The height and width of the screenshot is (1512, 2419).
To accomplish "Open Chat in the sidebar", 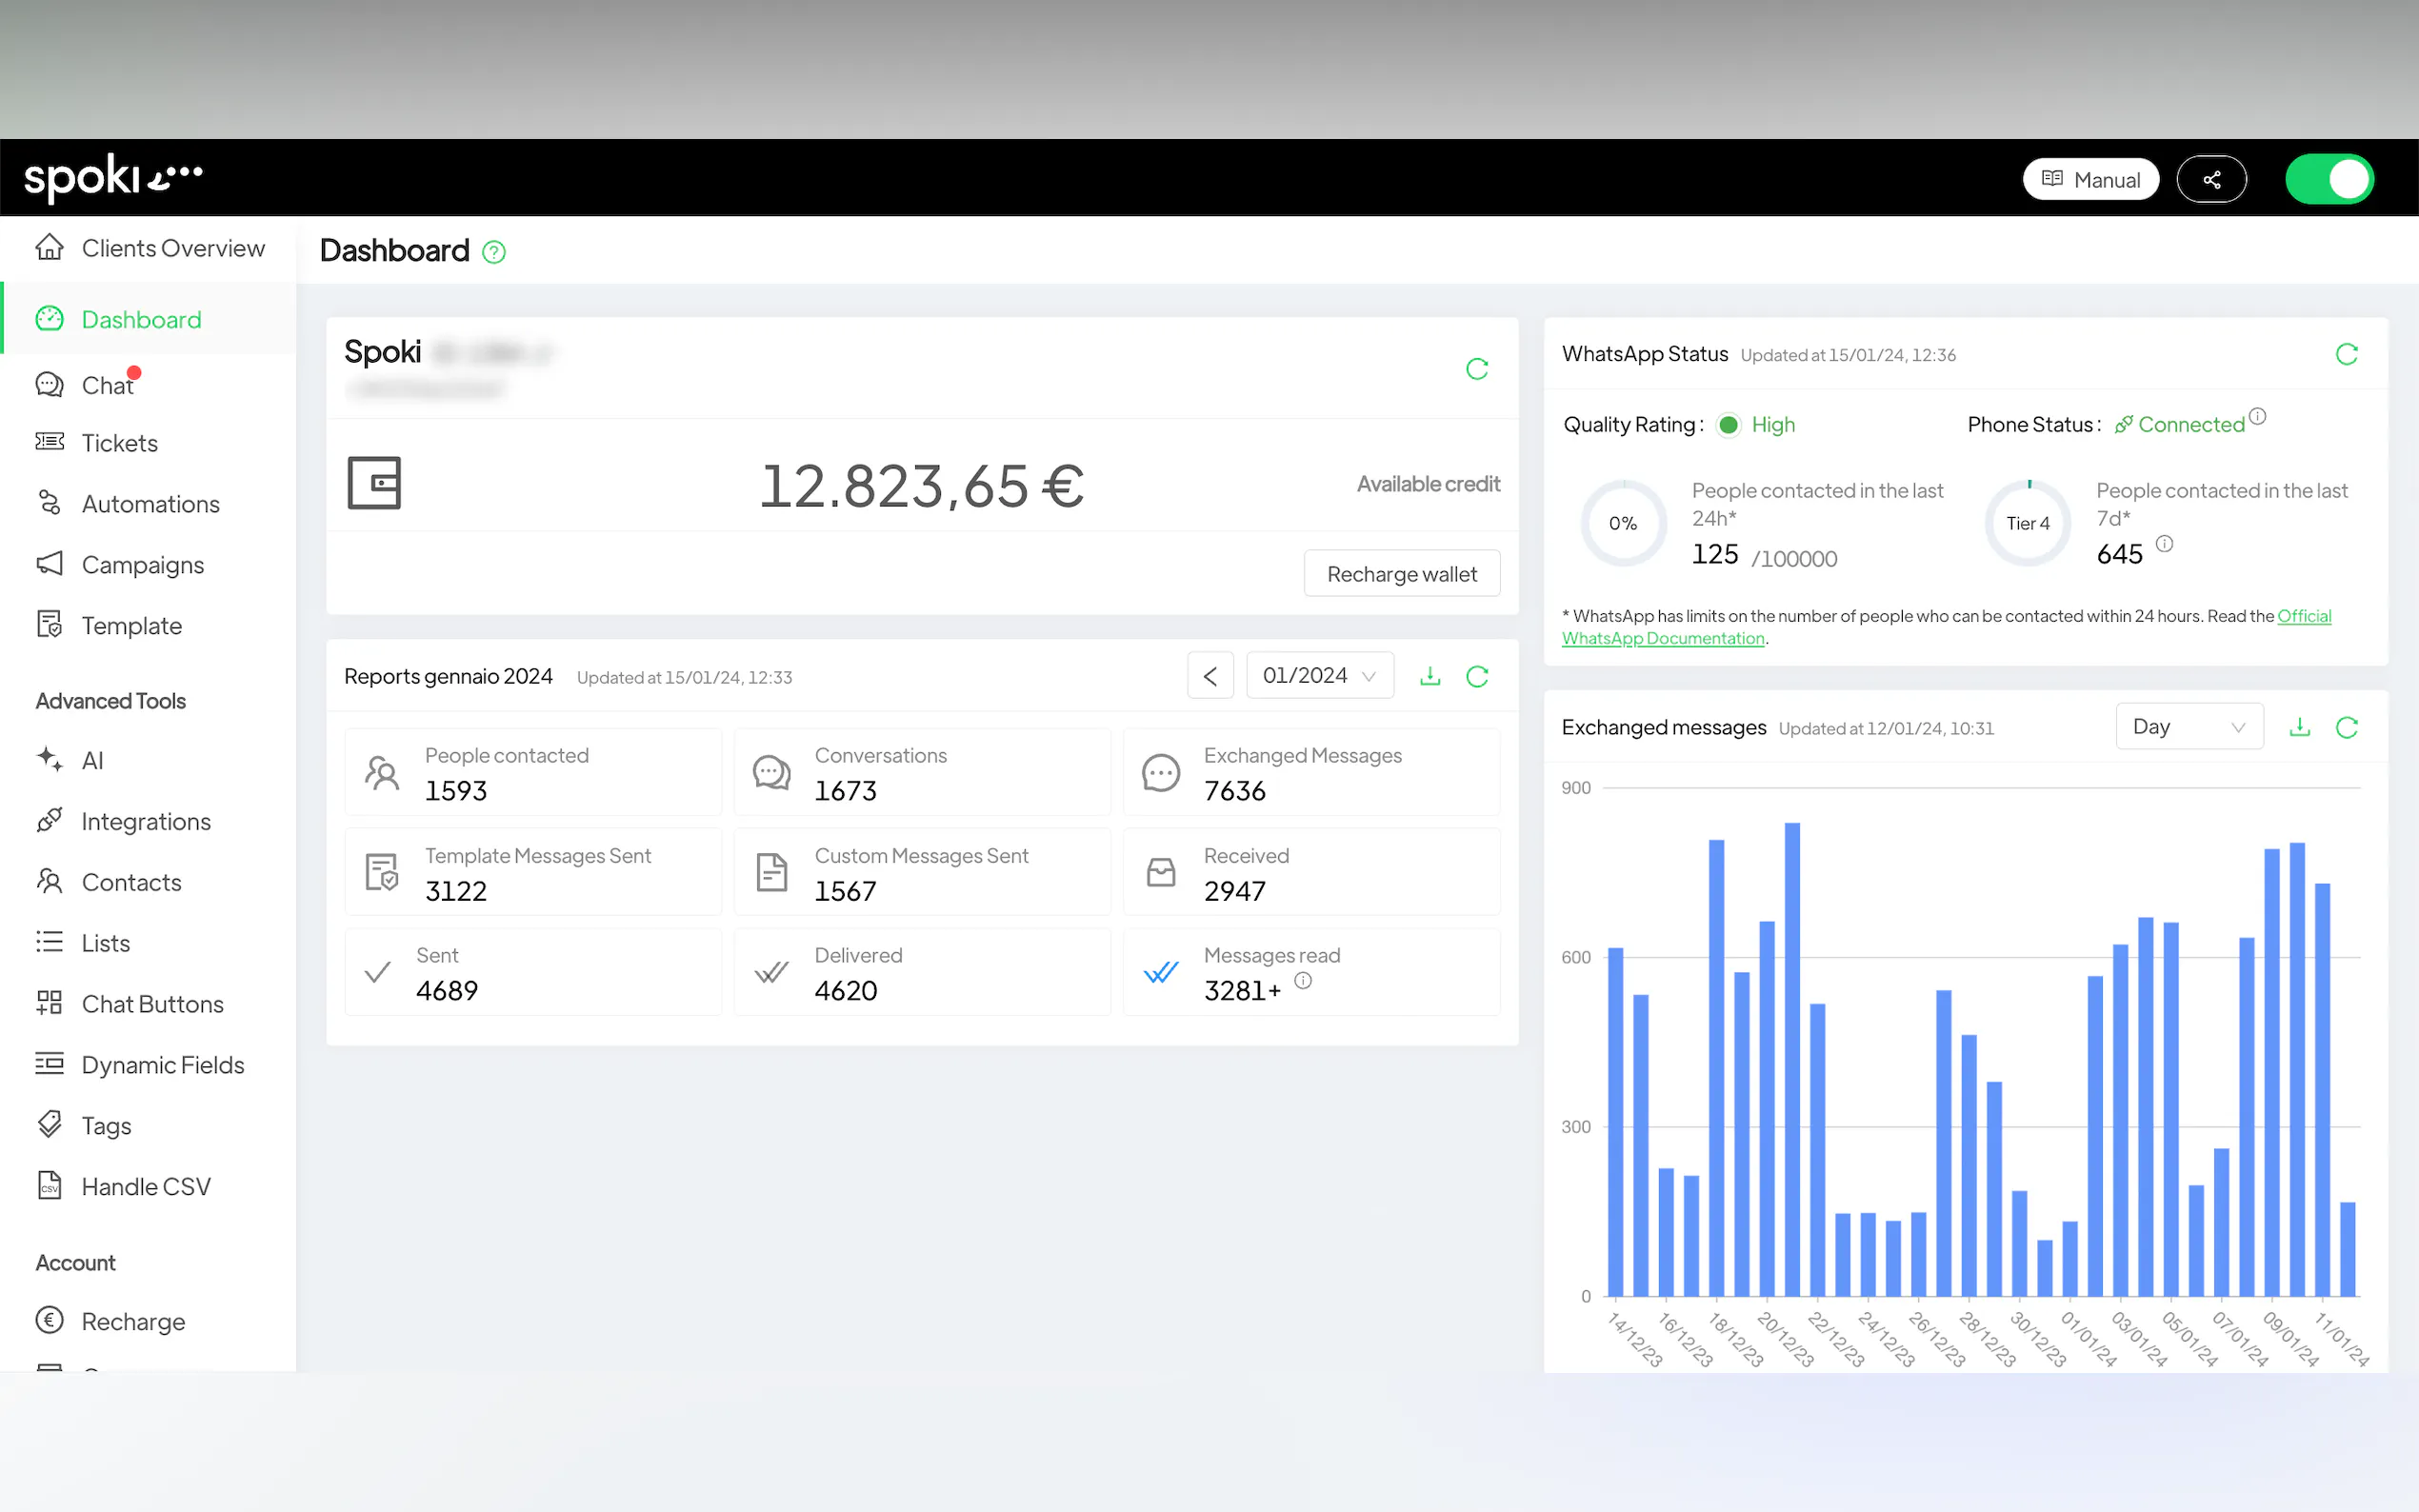I will [107, 385].
